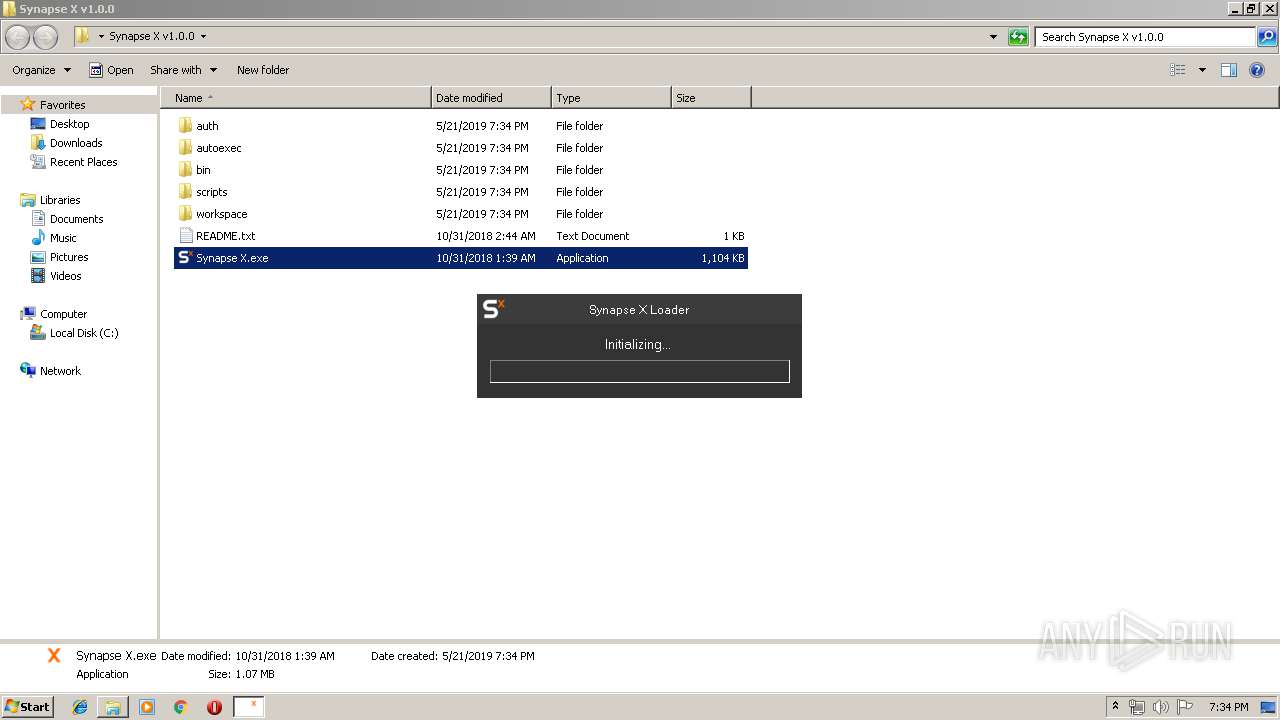This screenshot has height=720, width=1280.
Task: Open Music library in navigation pane
Action: (63, 238)
